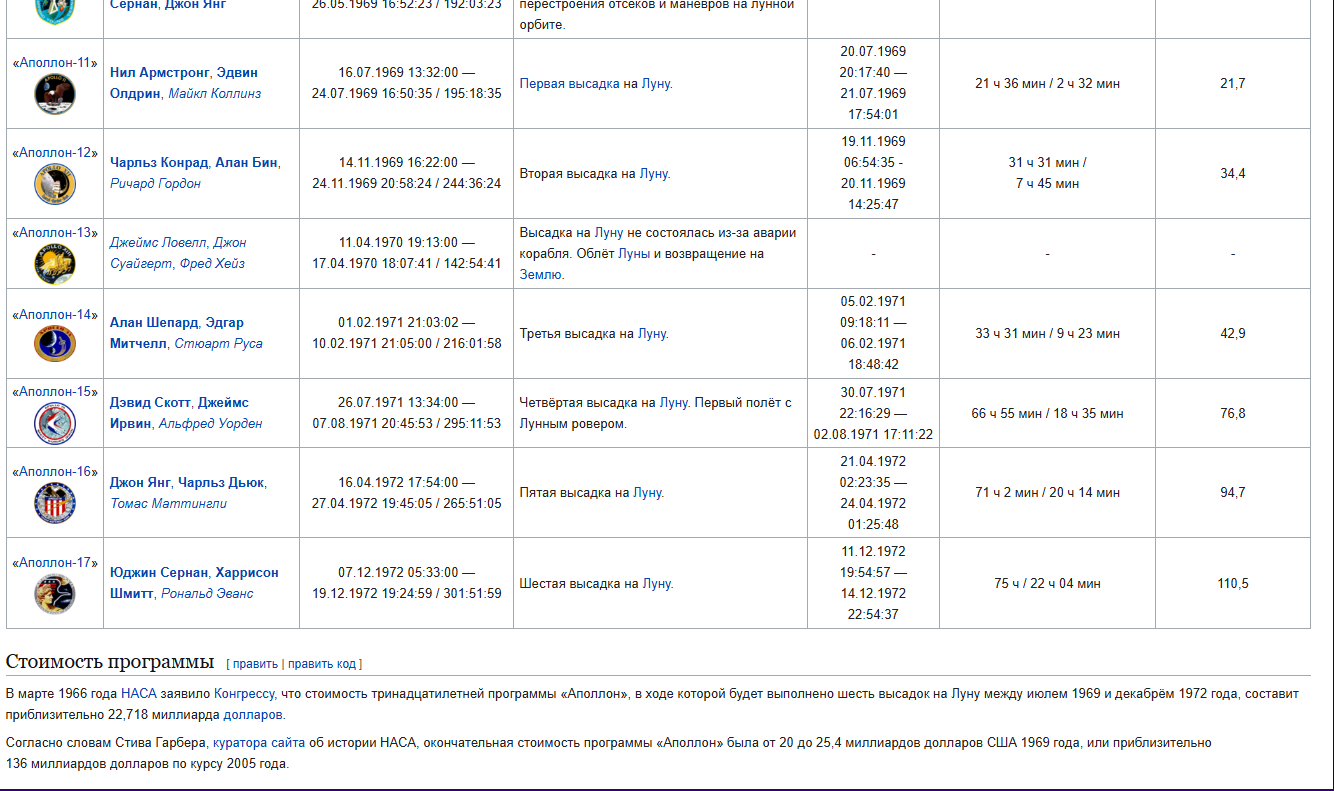Open the Apollo 17 mission patch image
The image size is (1334, 791).
[x=55, y=594]
